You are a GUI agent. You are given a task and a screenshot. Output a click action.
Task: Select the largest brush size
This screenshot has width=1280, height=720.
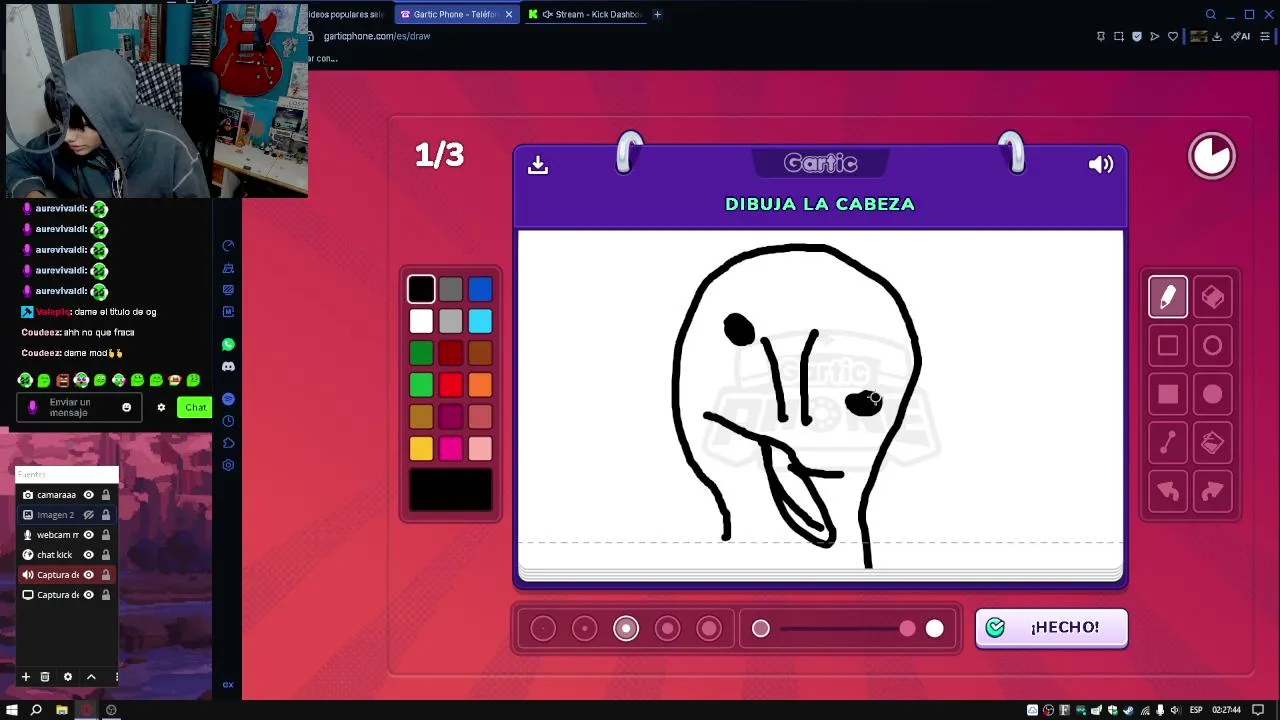pyautogui.click(x=709, y=629)
